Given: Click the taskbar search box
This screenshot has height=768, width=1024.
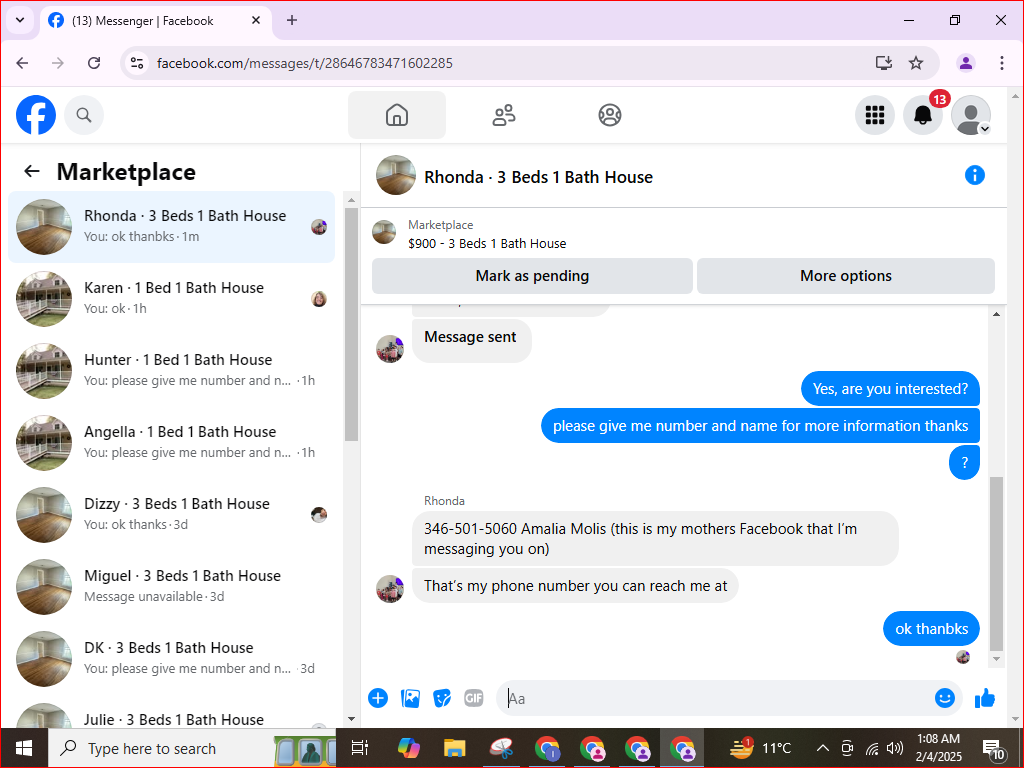Looking at the screenshot, I should 192,748.
